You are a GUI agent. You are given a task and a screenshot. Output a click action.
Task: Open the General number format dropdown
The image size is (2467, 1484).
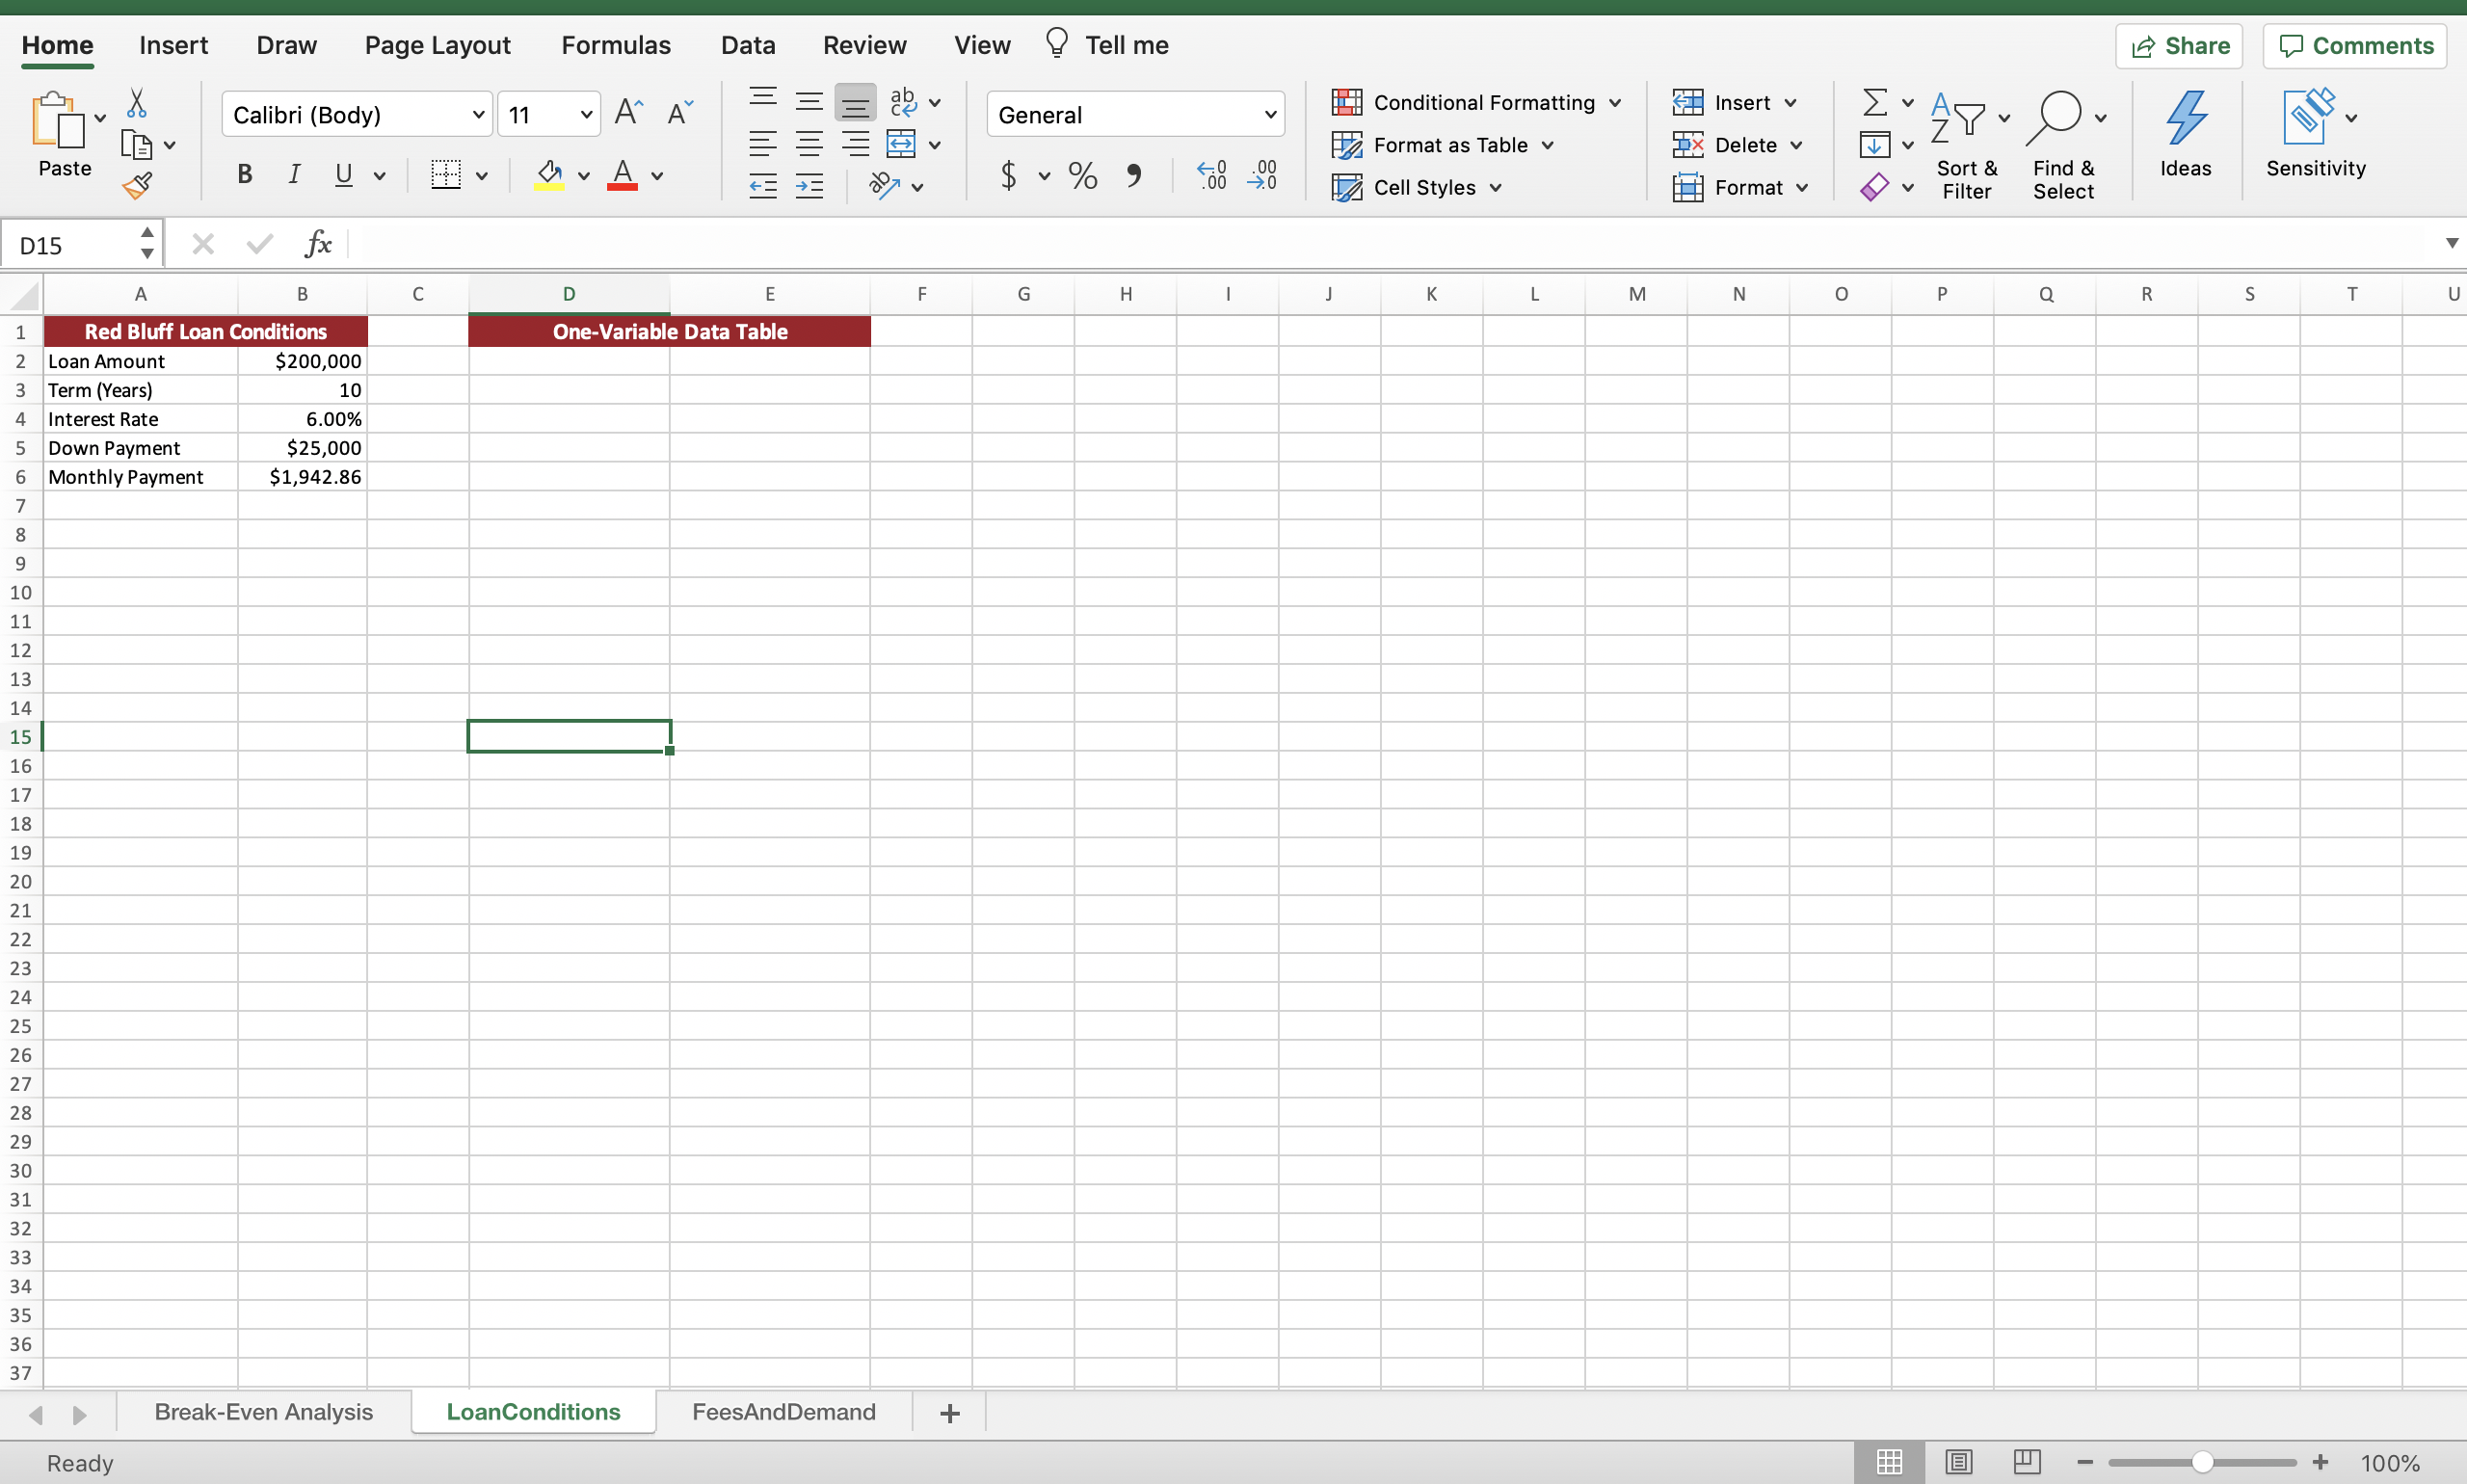[x=1270, y=115]
